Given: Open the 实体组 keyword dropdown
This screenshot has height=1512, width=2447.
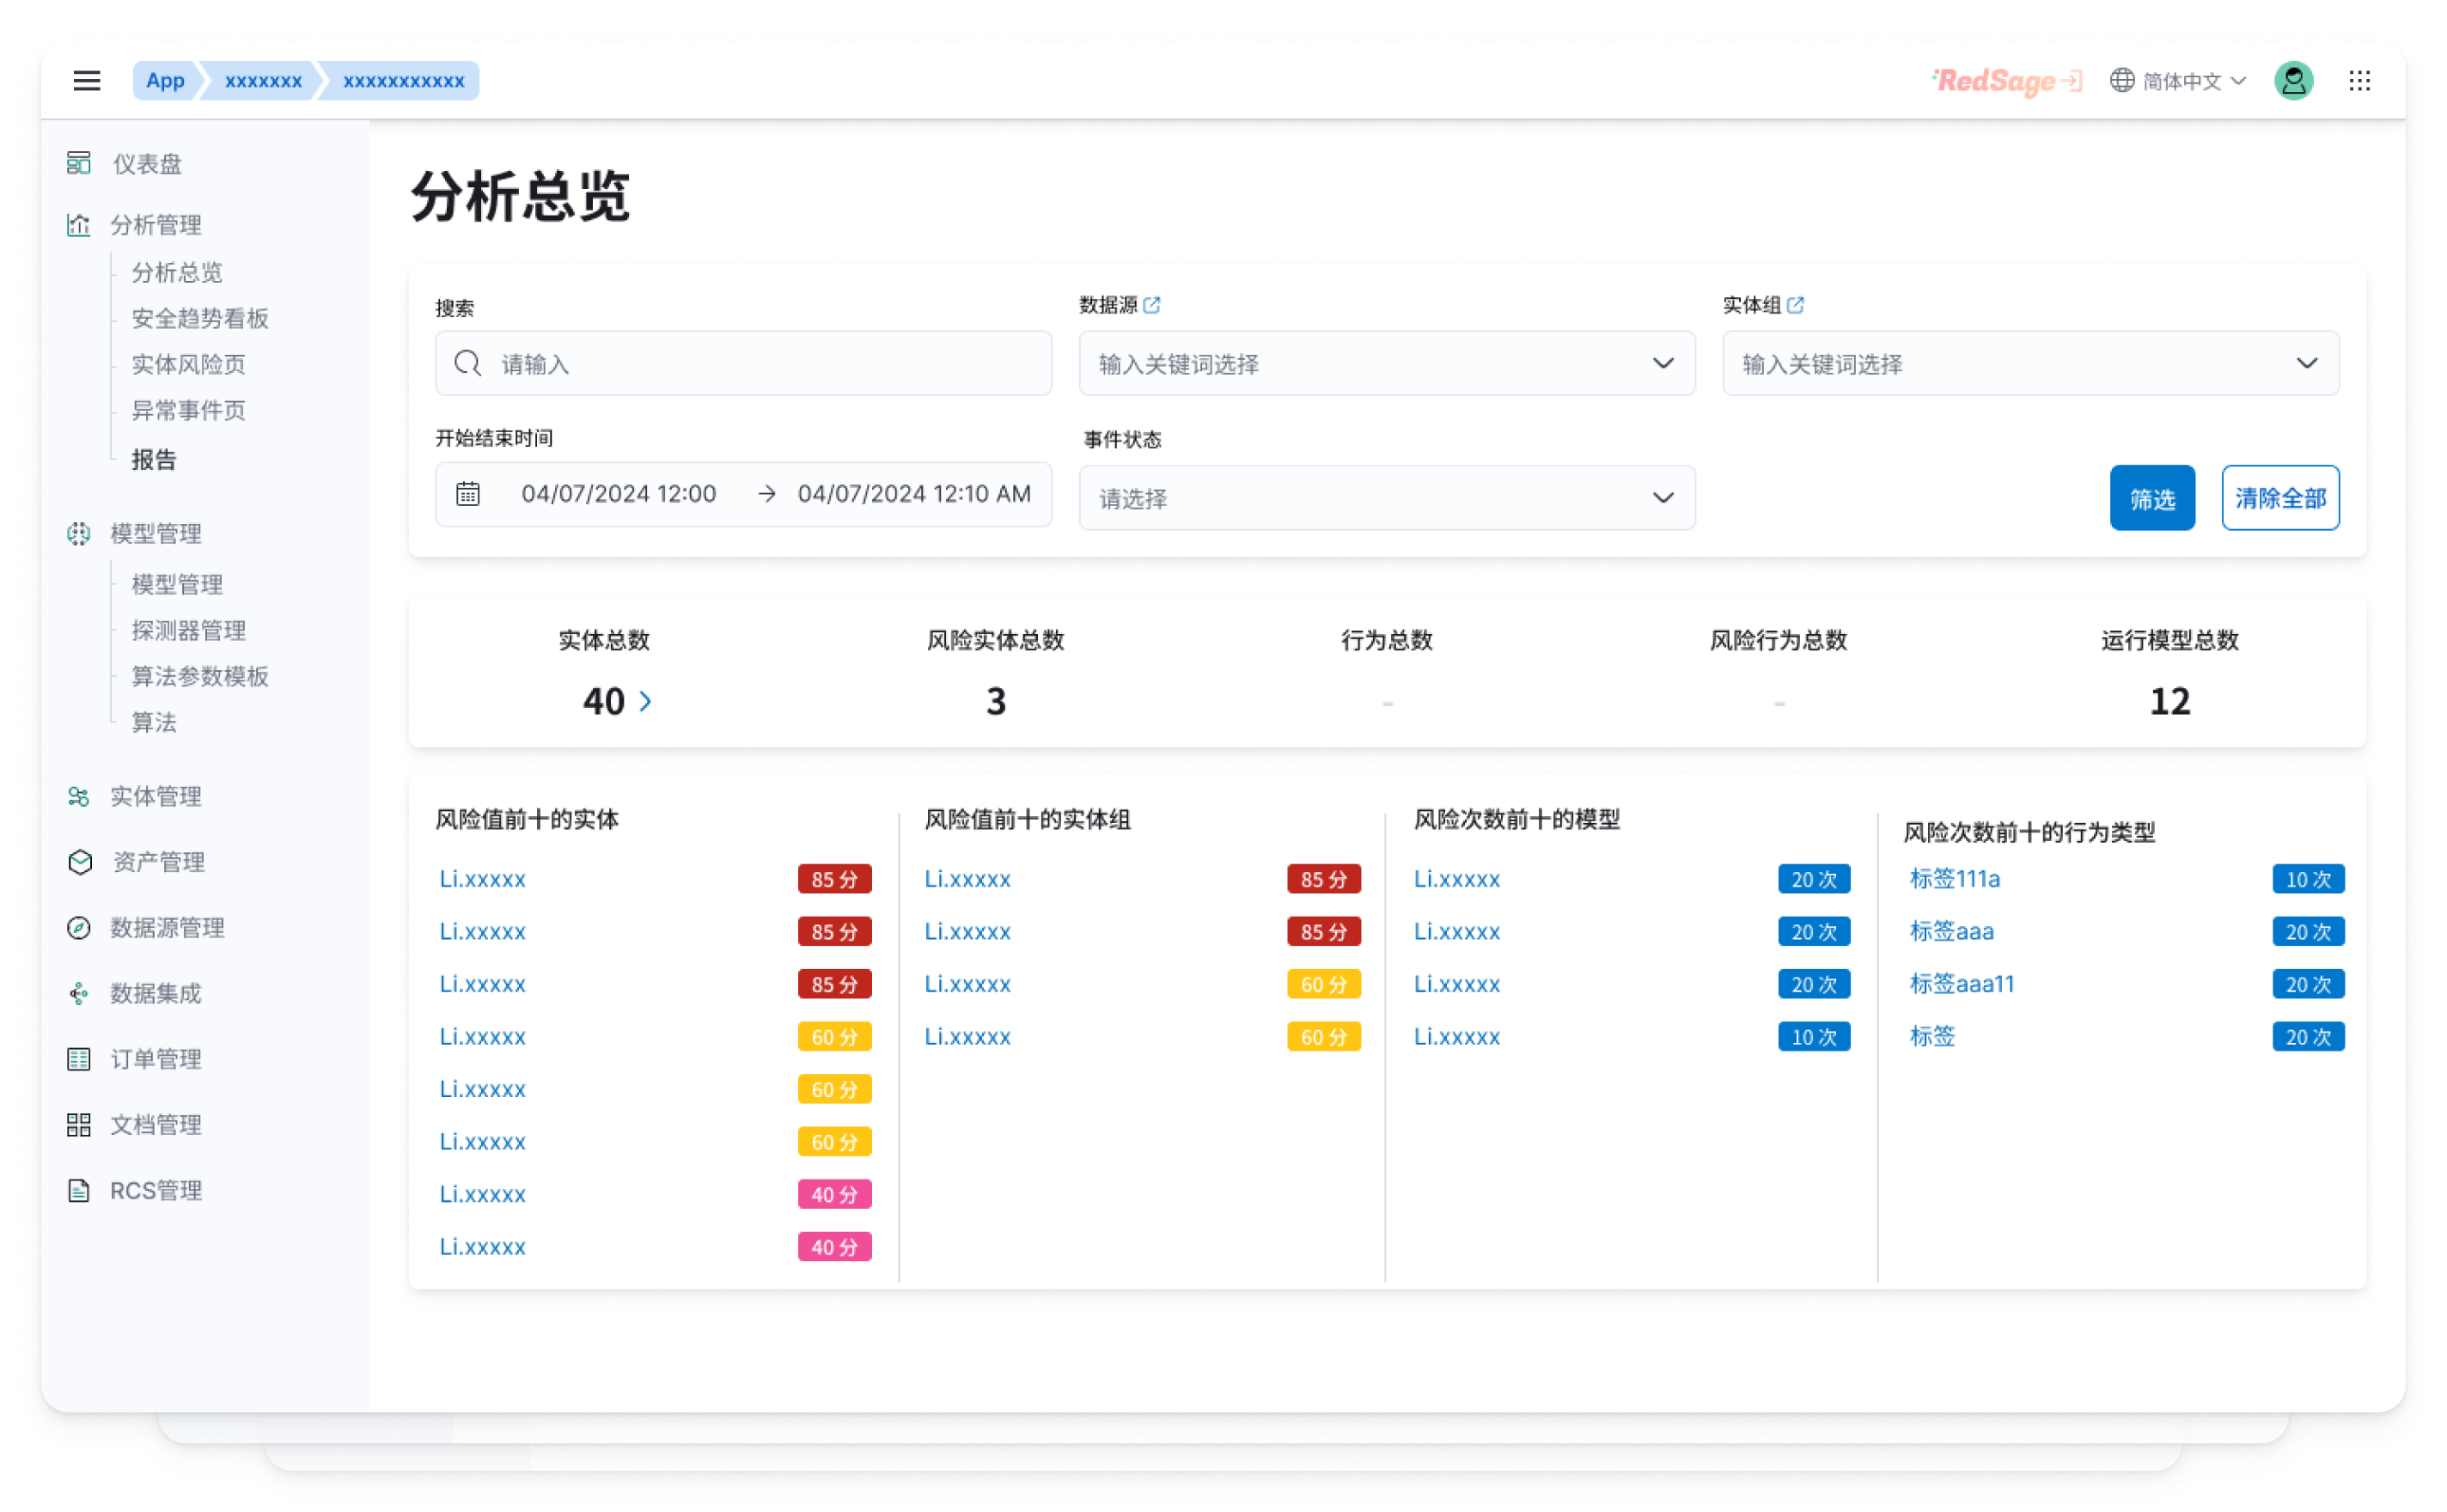Looking at the screenshot, I should tap(2030, 364).
